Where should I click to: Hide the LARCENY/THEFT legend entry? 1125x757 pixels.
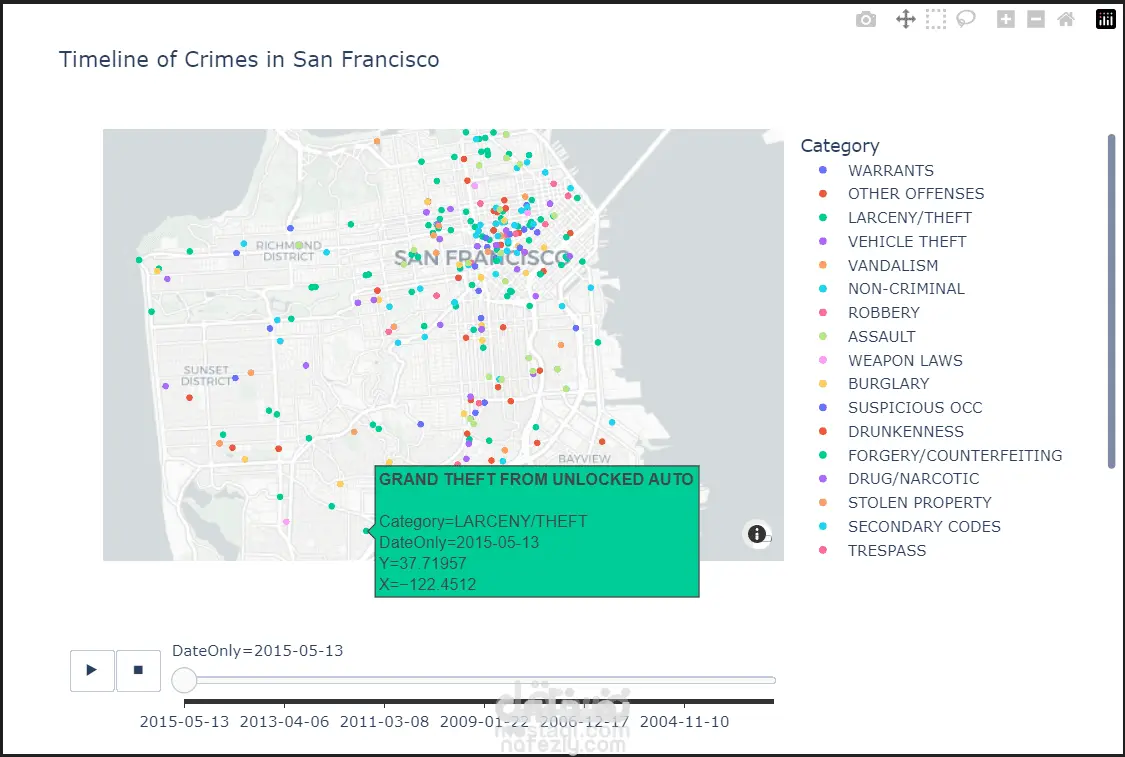point(909,217)
